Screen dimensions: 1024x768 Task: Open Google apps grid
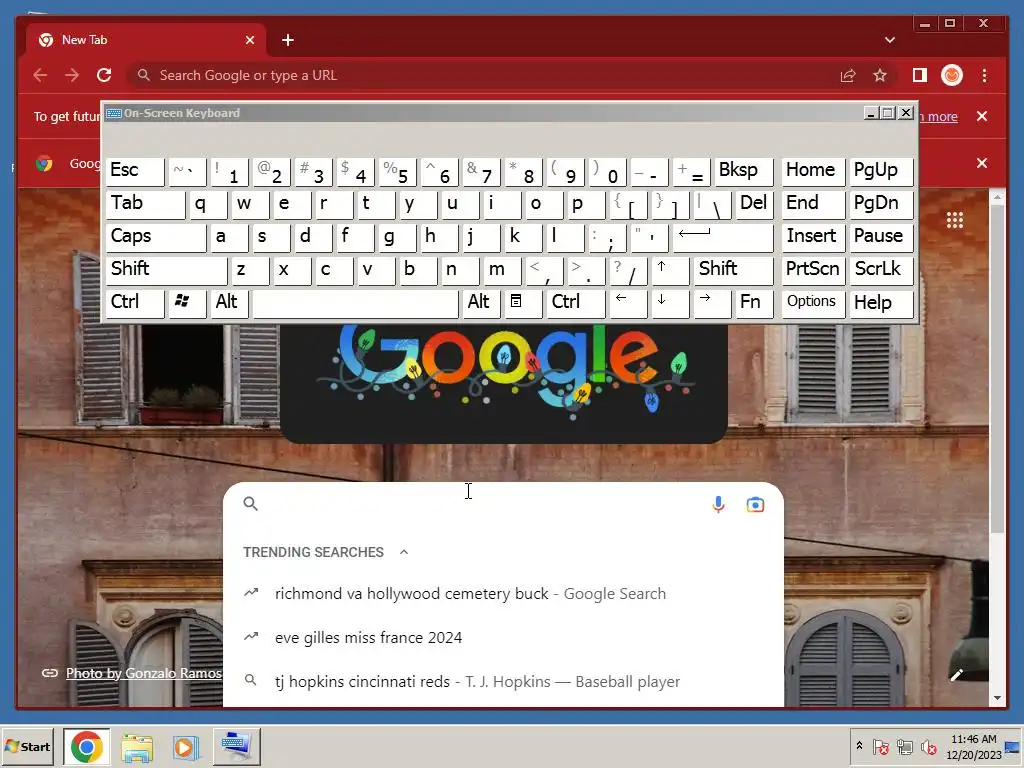[955, 220]
